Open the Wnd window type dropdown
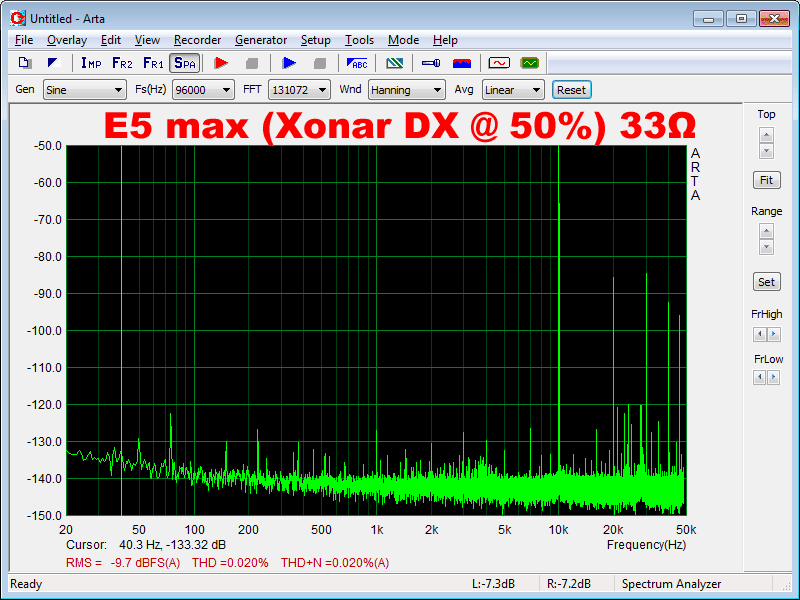This screenshot has height=600, width=800. click(x=407, y=90)
